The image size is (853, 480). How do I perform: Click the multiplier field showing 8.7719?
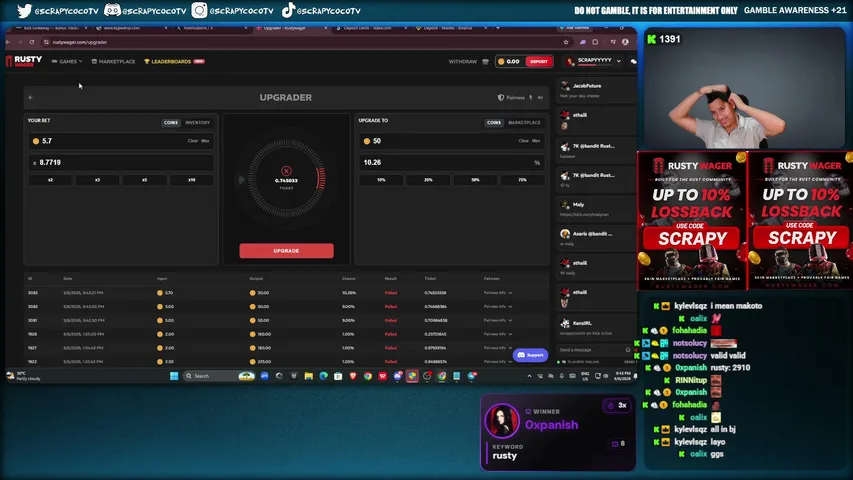click(121, 162)
